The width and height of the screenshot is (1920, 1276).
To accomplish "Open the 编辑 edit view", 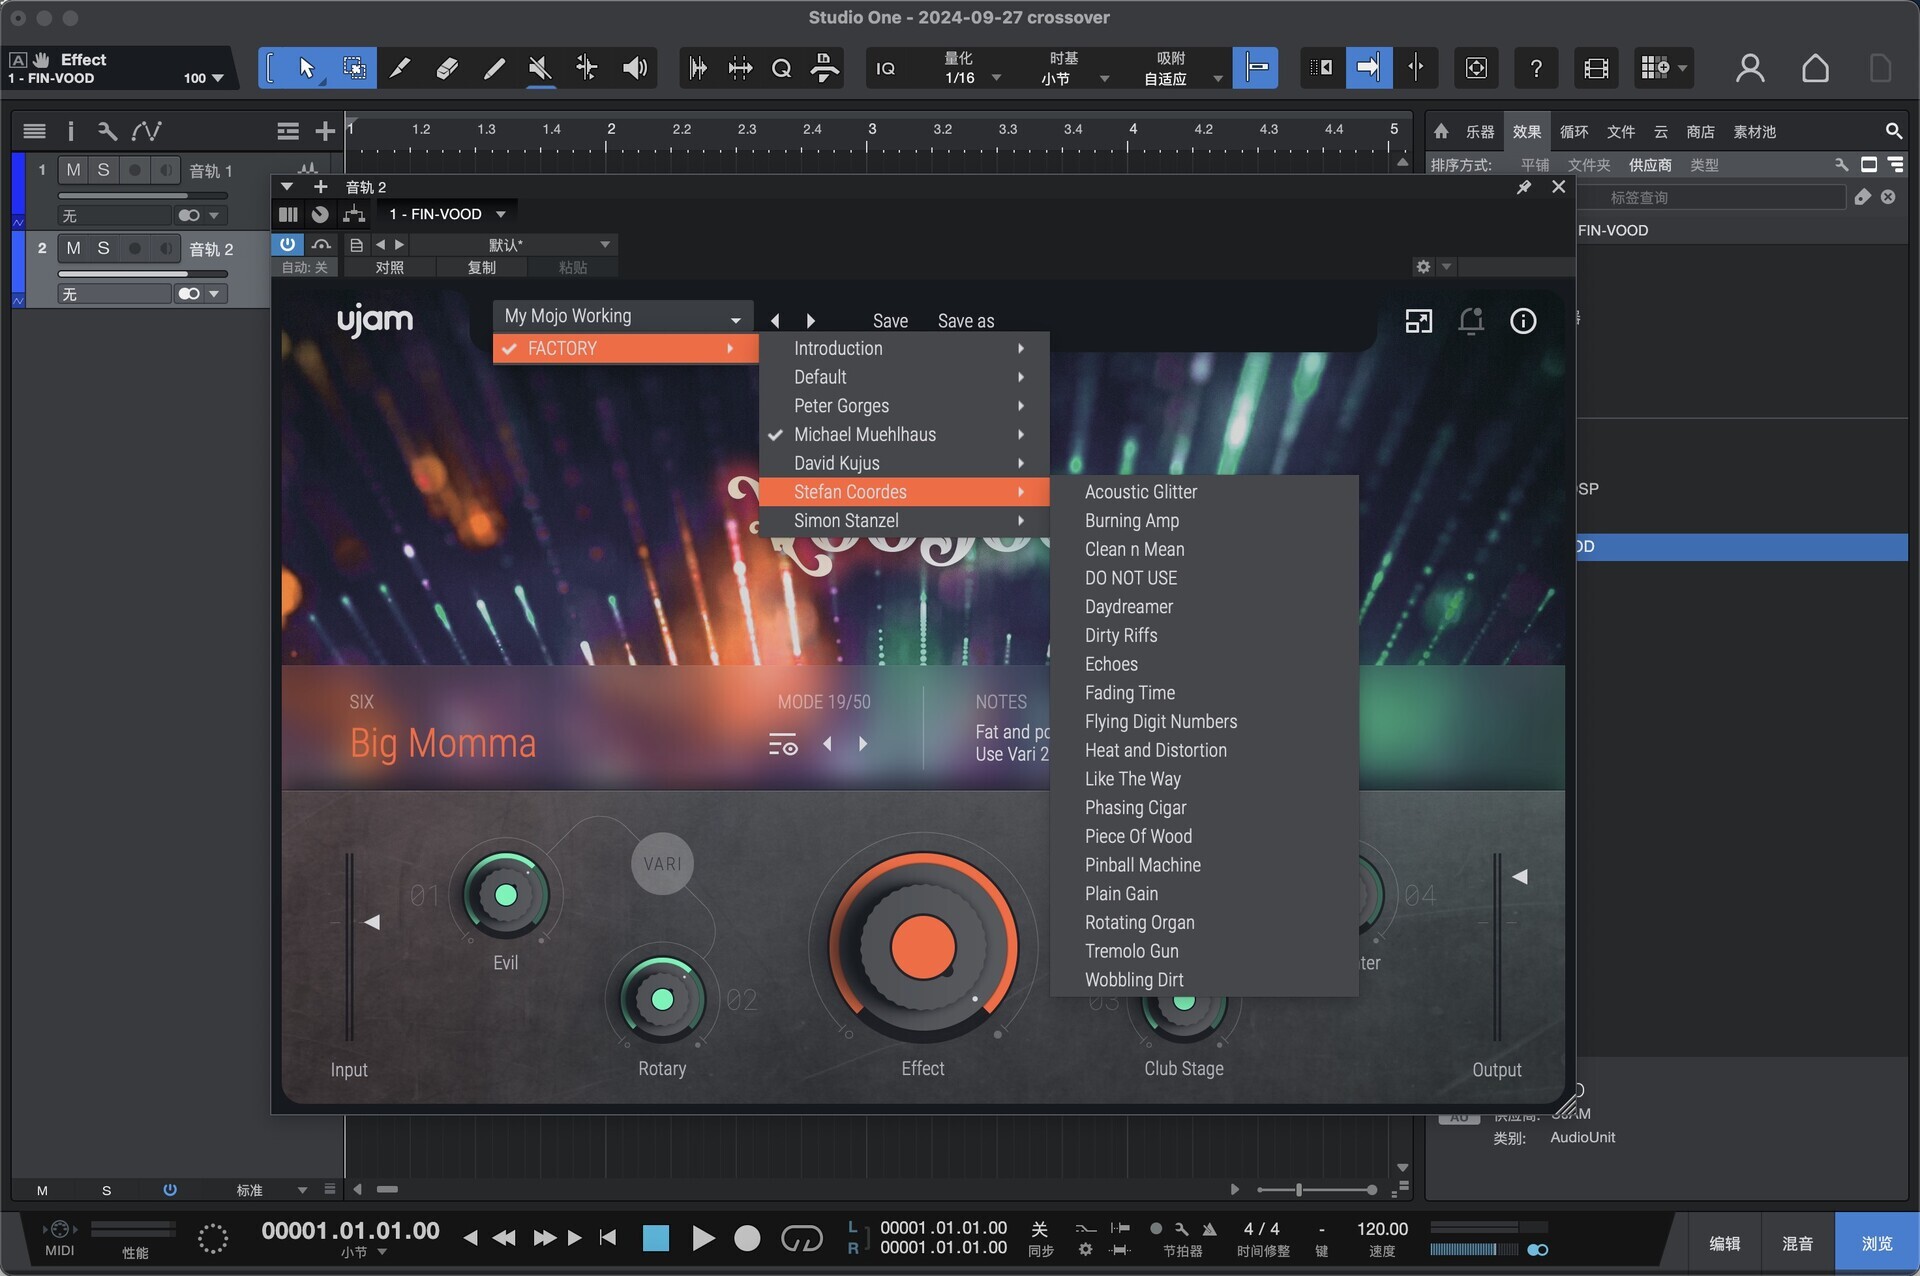I will 1724,1243.
